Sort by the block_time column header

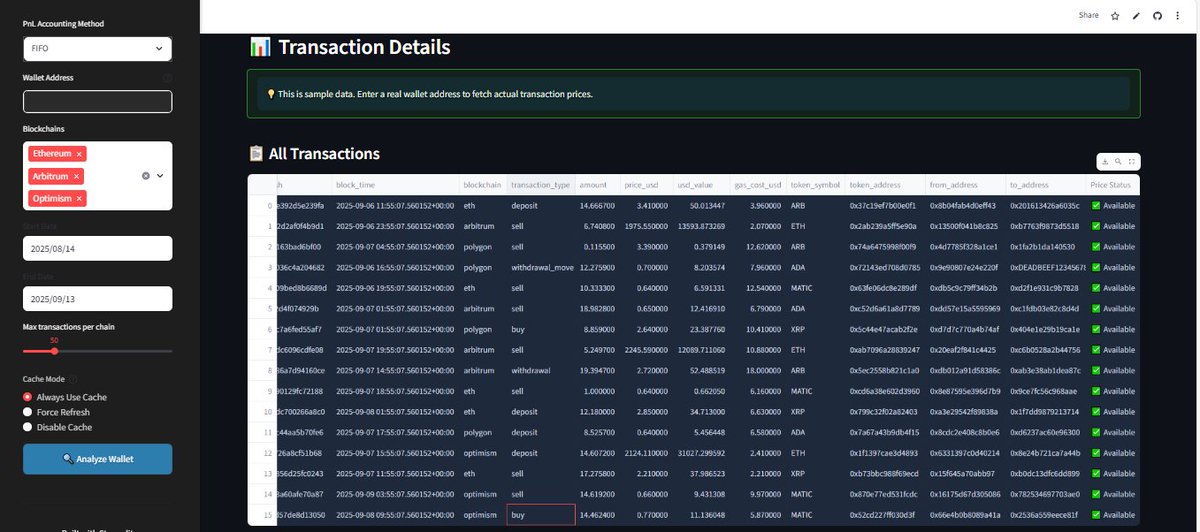click(x=395, y=185)
